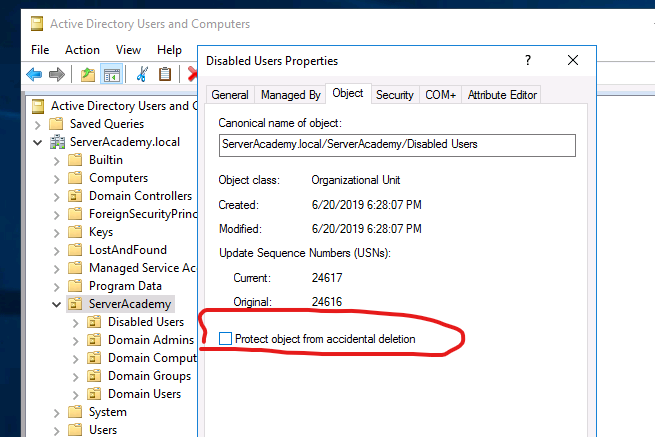Click the Active Directory title bar icon
The height and width of the screenshot is (437, 655).
click(37, 24)
